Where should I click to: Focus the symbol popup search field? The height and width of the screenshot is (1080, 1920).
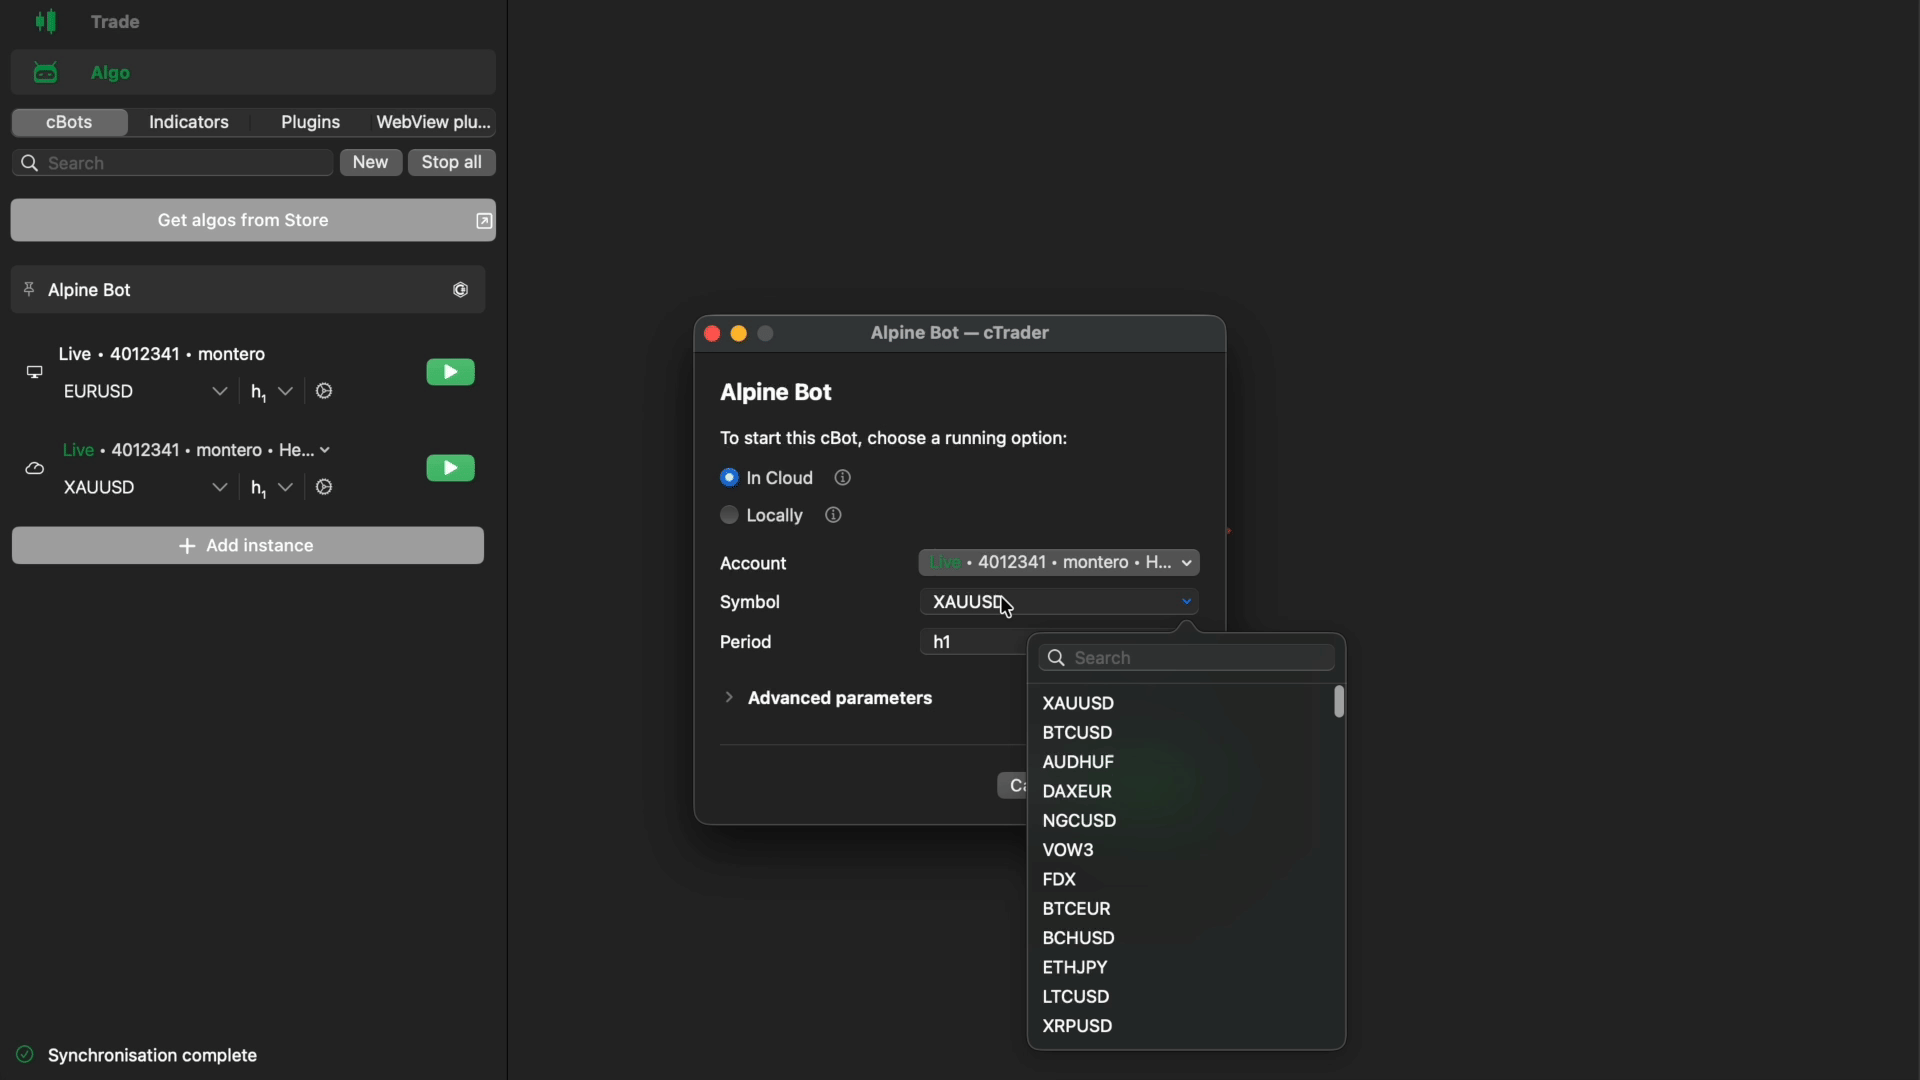[x=1187, y=659]
